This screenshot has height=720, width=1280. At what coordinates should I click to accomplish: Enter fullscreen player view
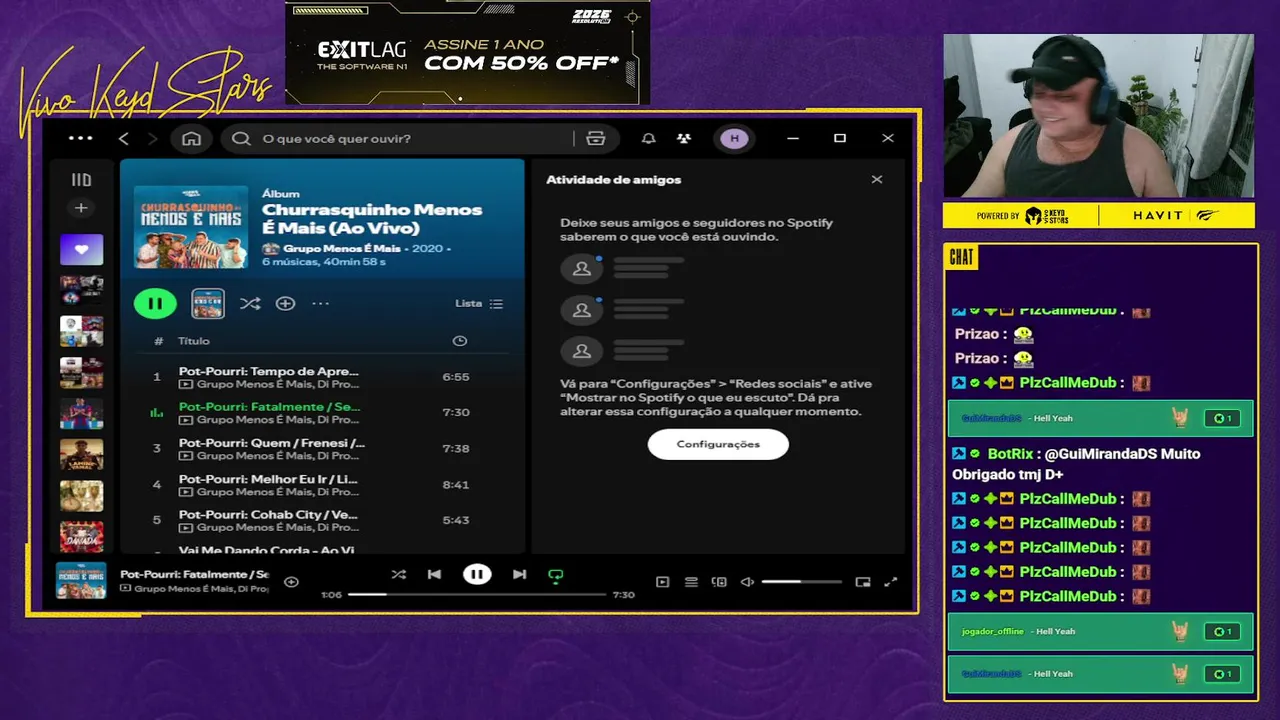(x=891, y=581)
